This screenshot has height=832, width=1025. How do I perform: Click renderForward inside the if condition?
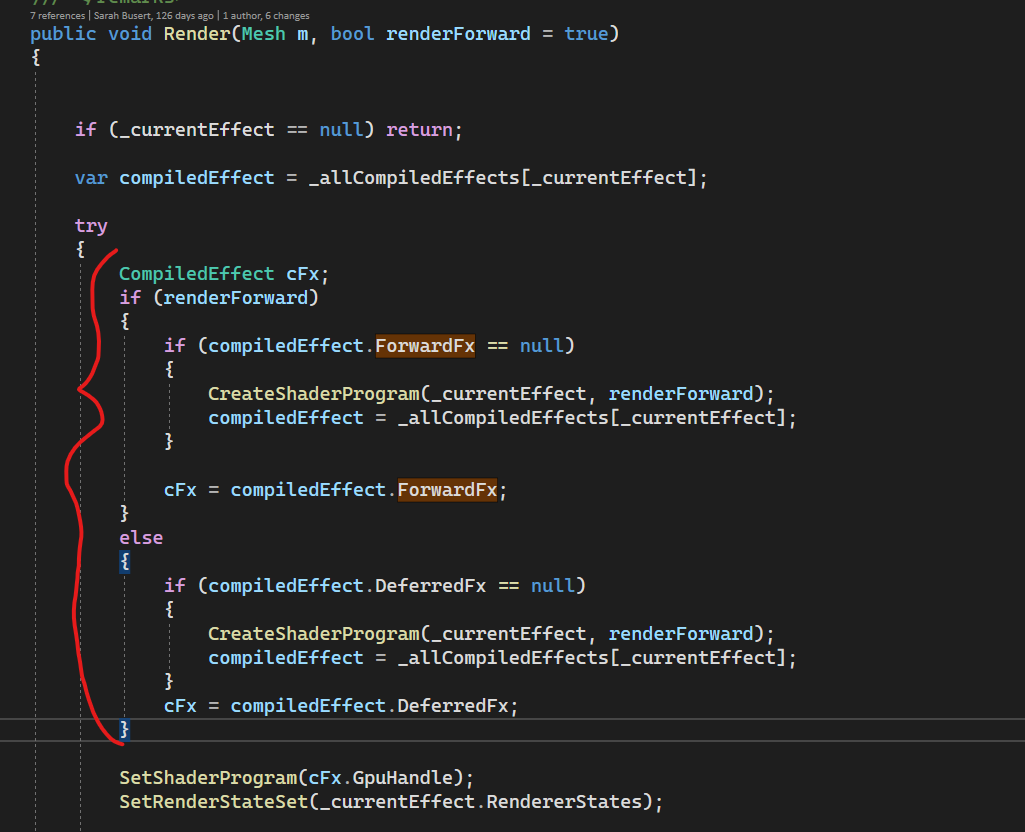(x=235, y=298)
